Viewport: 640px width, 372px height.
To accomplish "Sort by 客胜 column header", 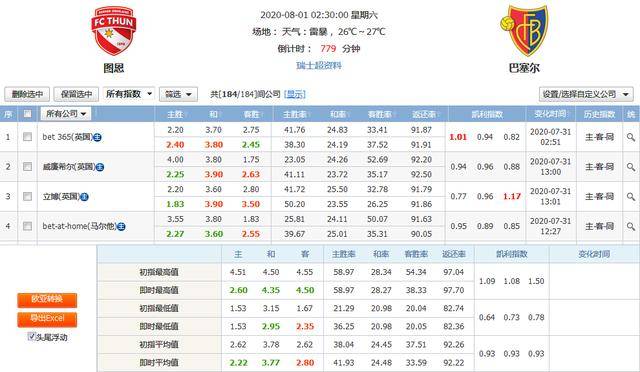I will coord(251,115).
